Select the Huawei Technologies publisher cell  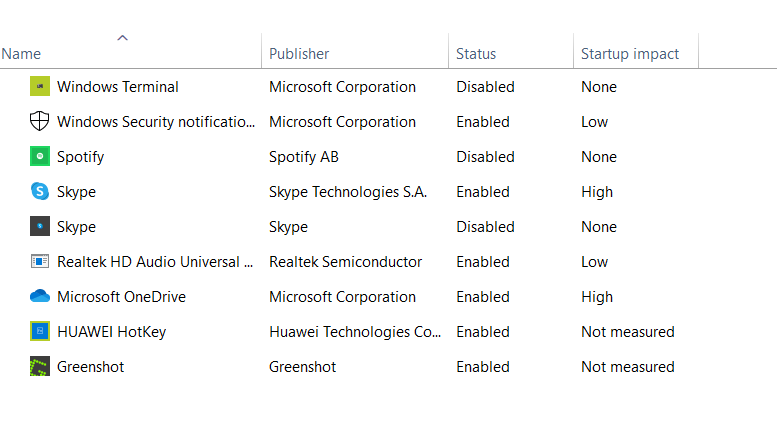(355, 332)
